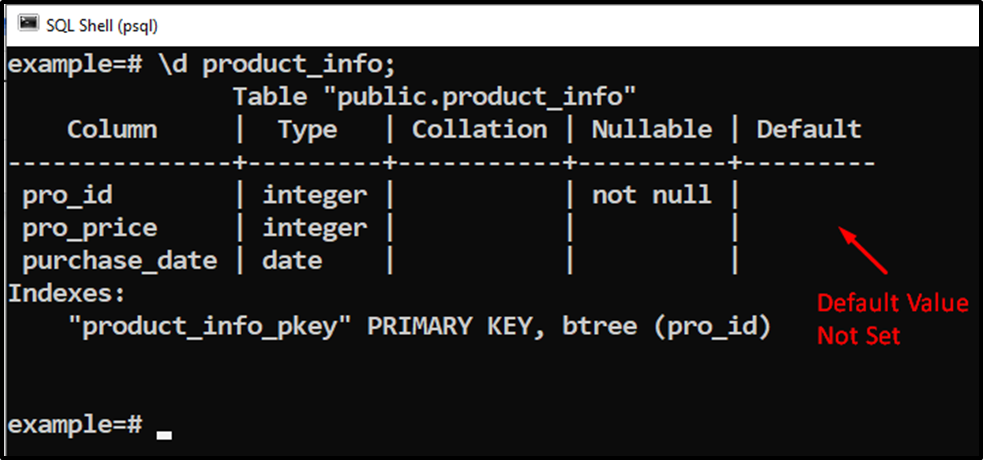This screenshot has width=983, height=460.
Task: Click the \d product_info; command text
Action: pyautogui.click(x=279, y=65)
